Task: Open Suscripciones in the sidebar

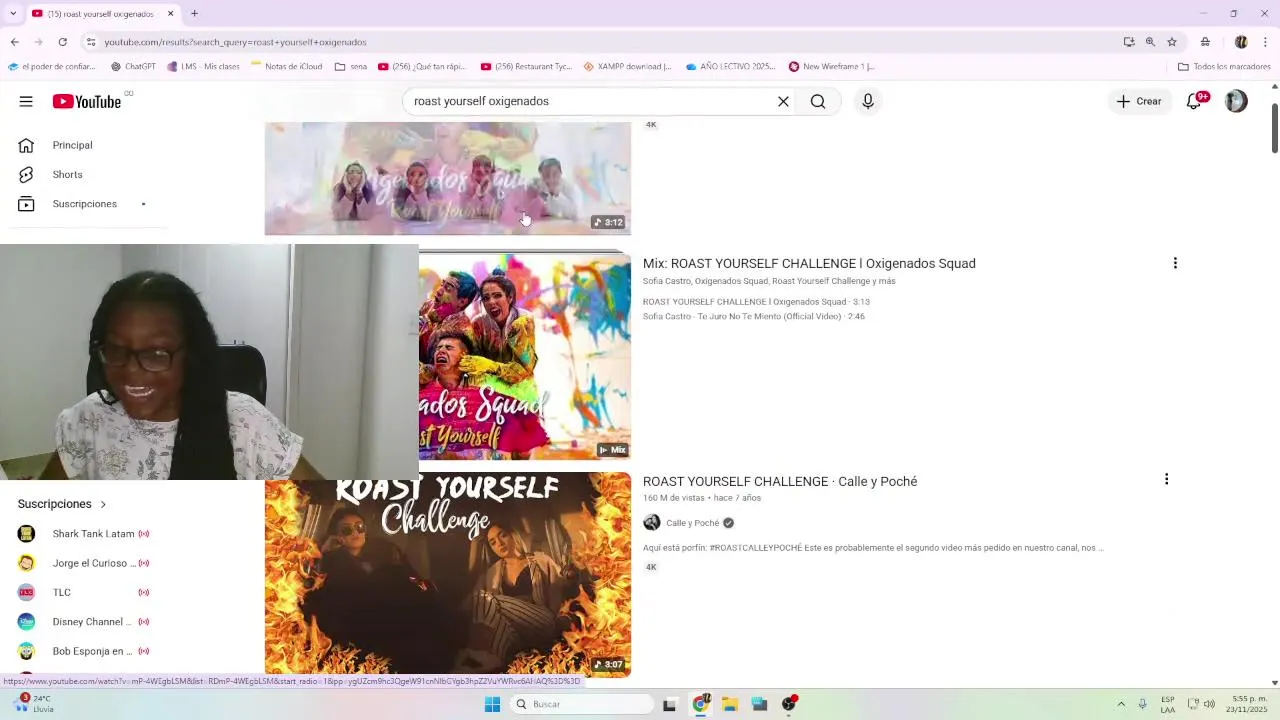Action: 85,204
